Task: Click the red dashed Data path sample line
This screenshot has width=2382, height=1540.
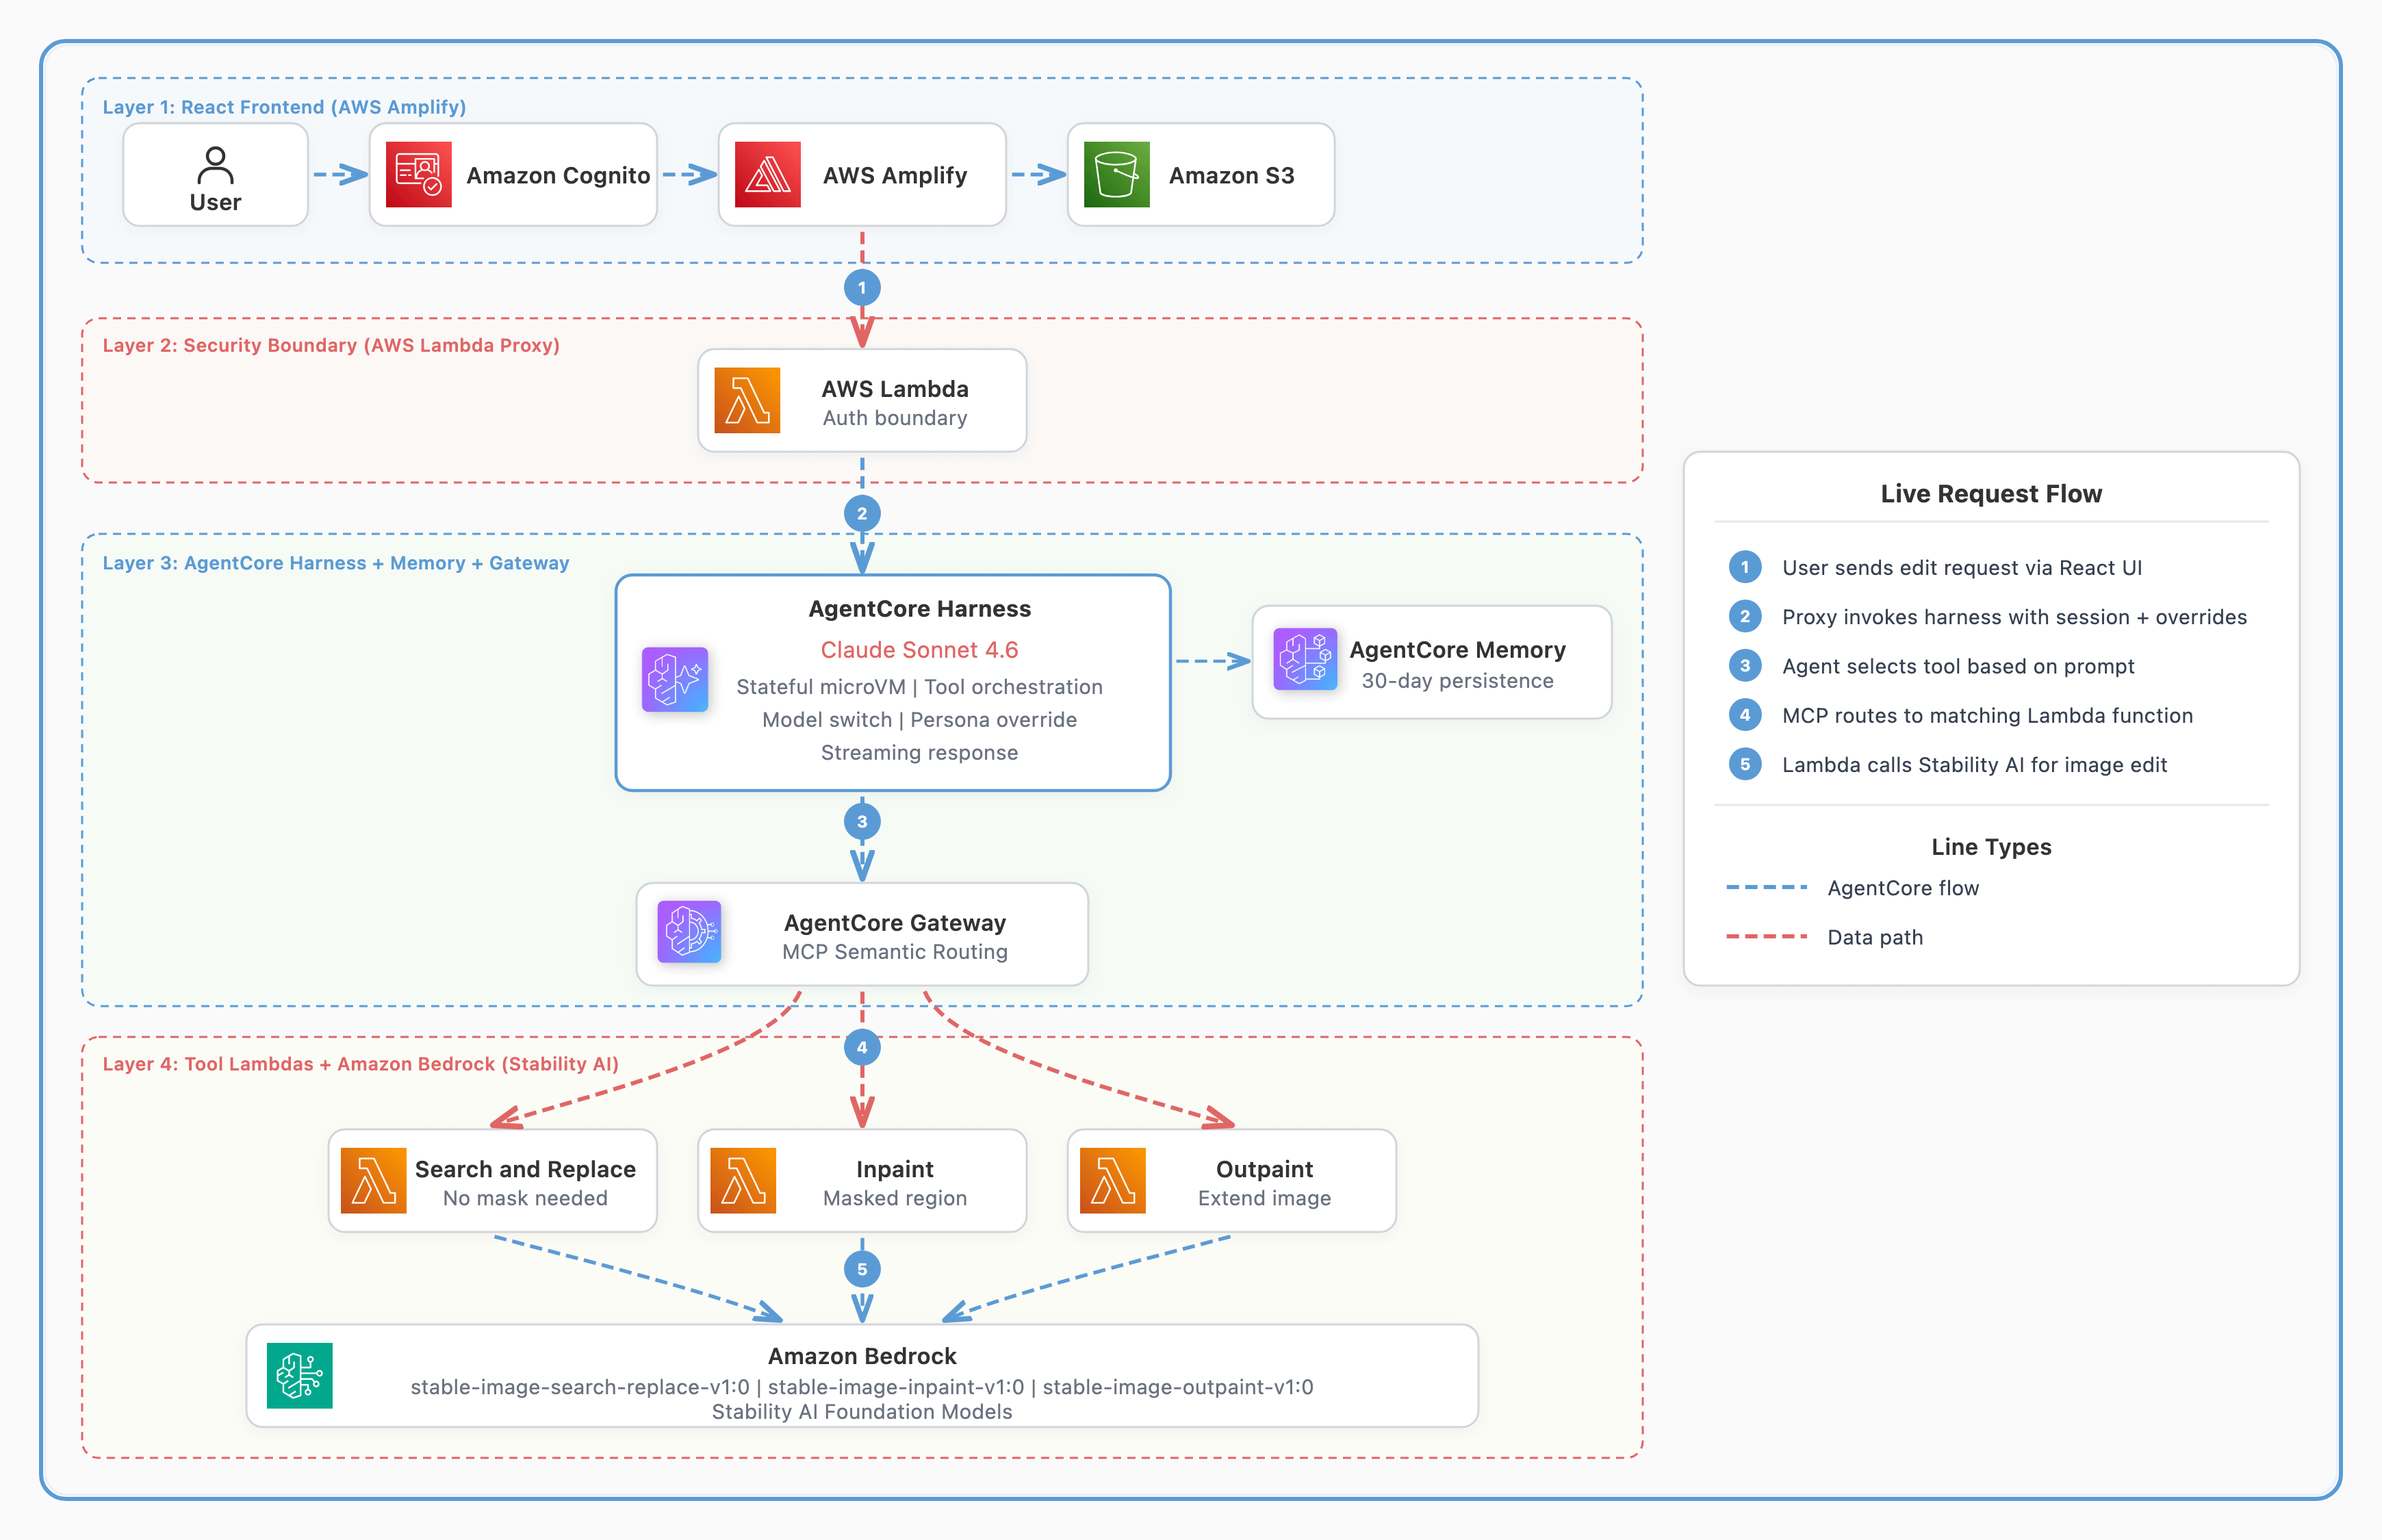Action: (1766, 936)
